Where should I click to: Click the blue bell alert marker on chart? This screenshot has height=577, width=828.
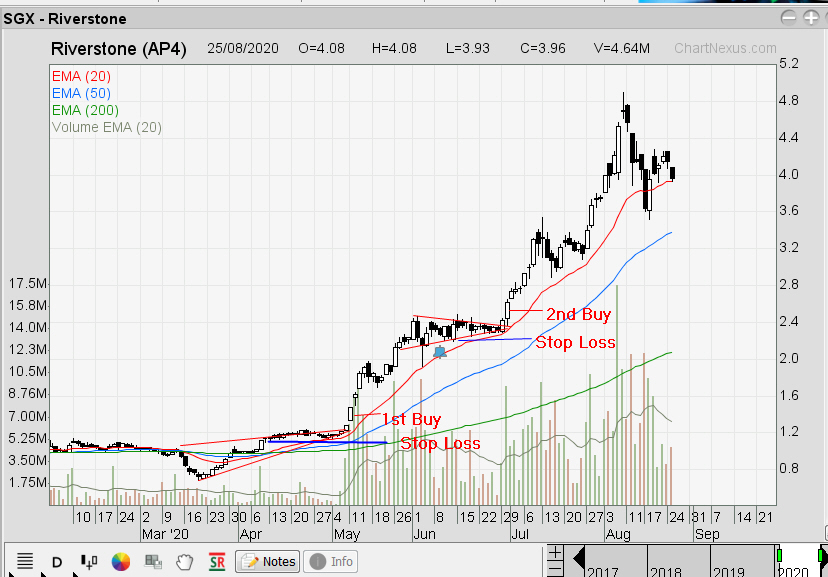pyautogui.click(x=439, y=352)
